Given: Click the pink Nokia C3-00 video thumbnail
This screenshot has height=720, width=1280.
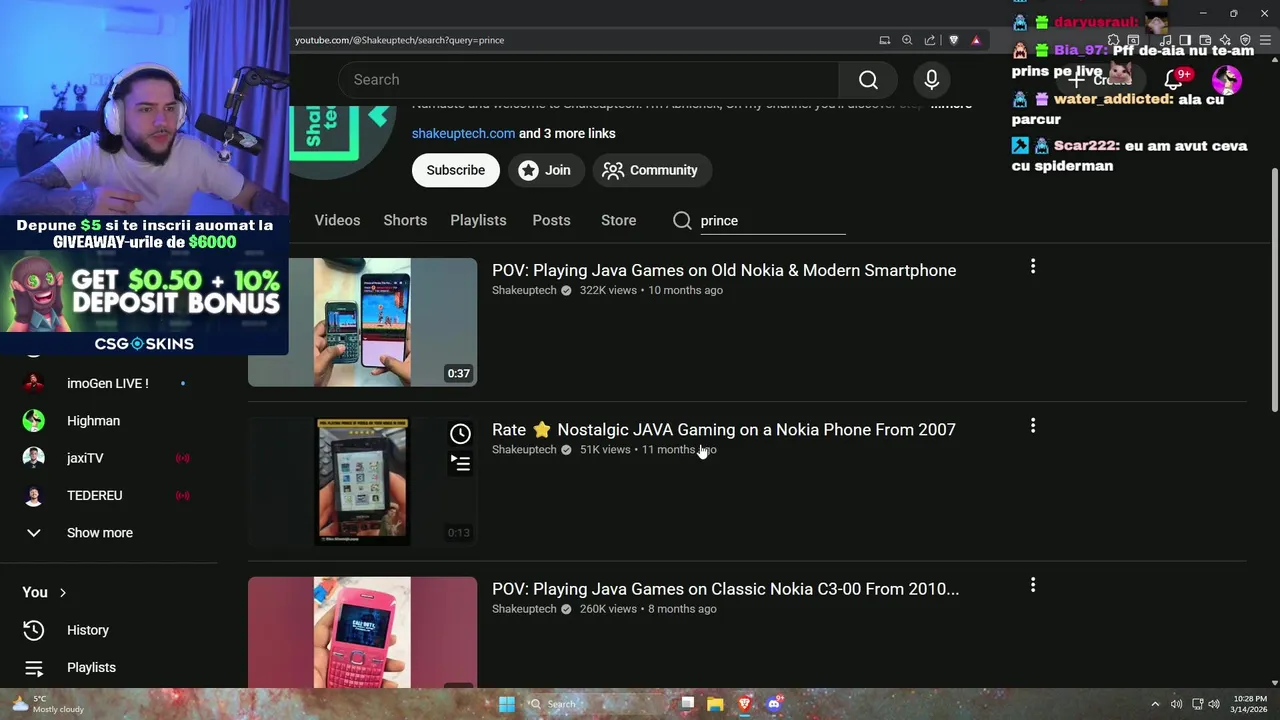Looking at the screenshot, I should (362, 632).
